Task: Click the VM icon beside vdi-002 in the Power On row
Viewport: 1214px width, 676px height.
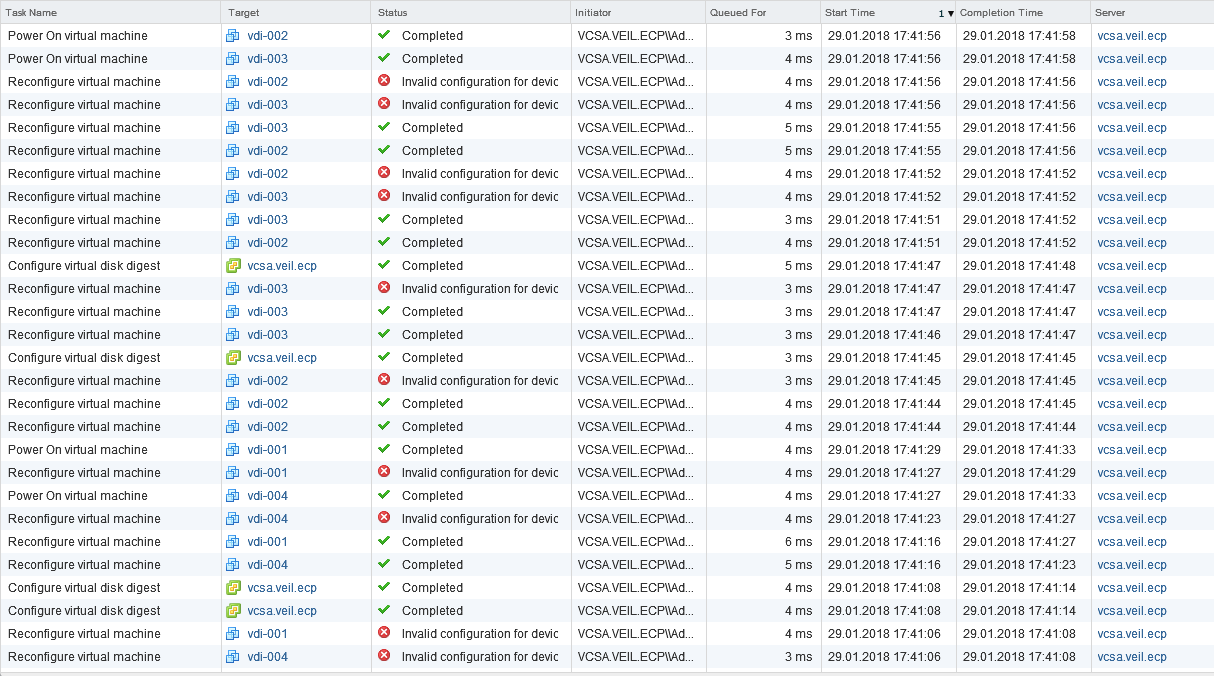Action: [233, 36]
